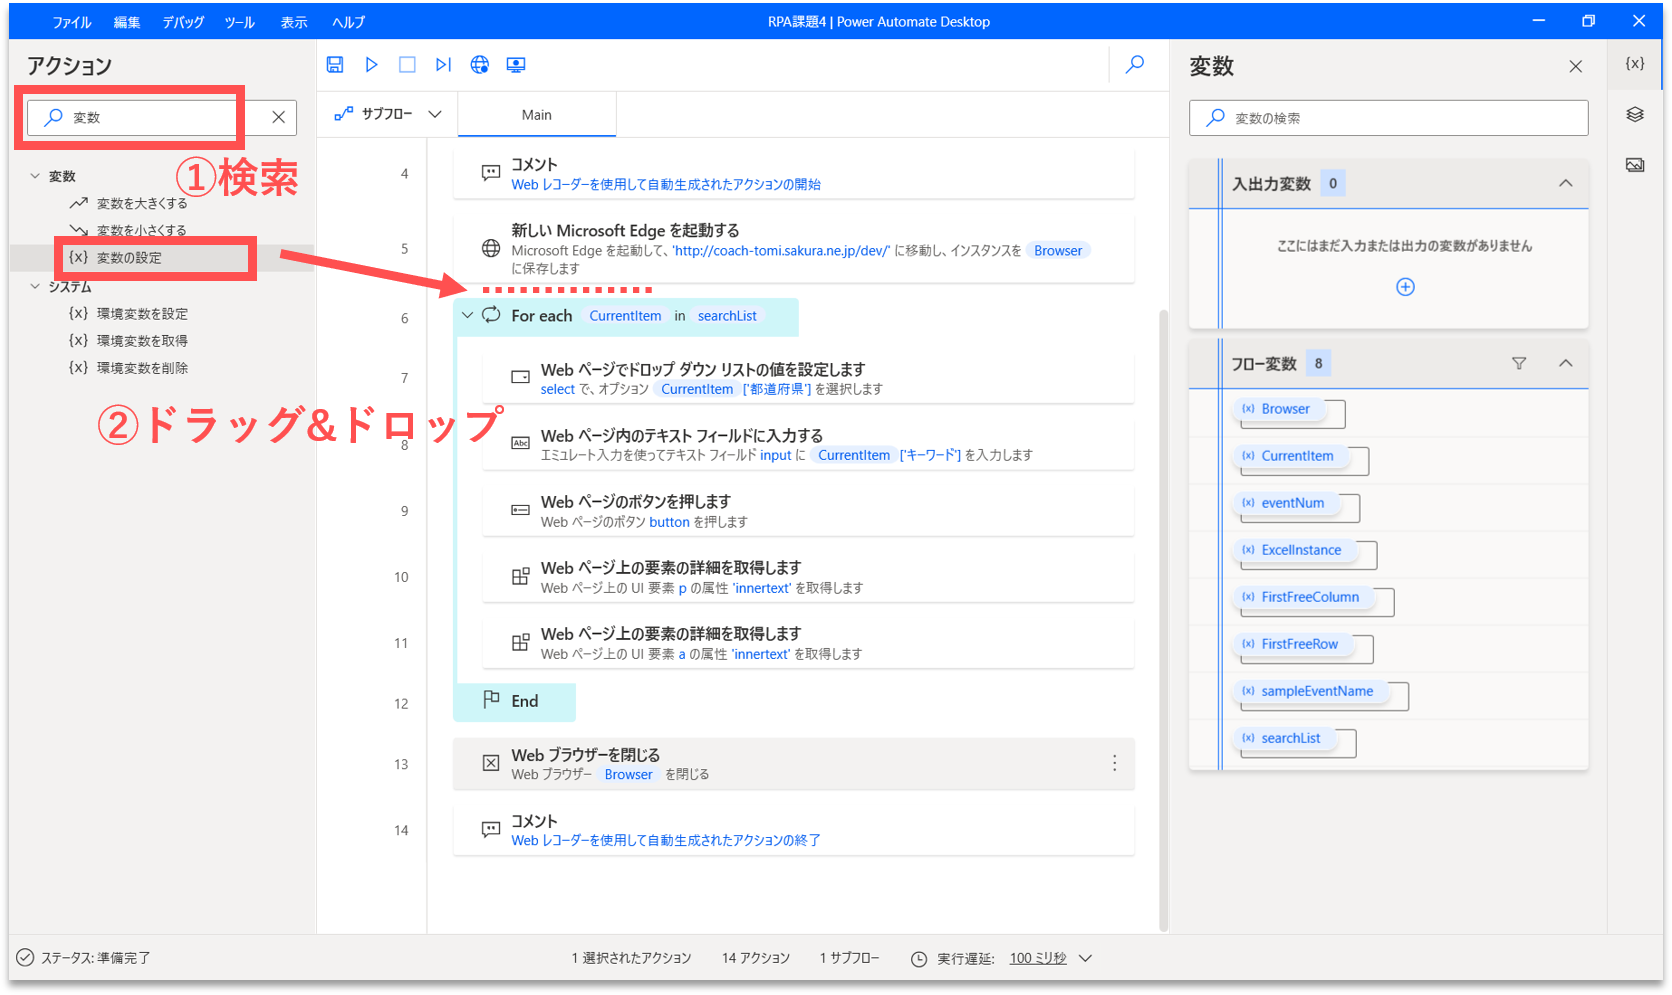Click the Run next action icon
This screenshot has height=995, width=1672.
tap(443, 65)
